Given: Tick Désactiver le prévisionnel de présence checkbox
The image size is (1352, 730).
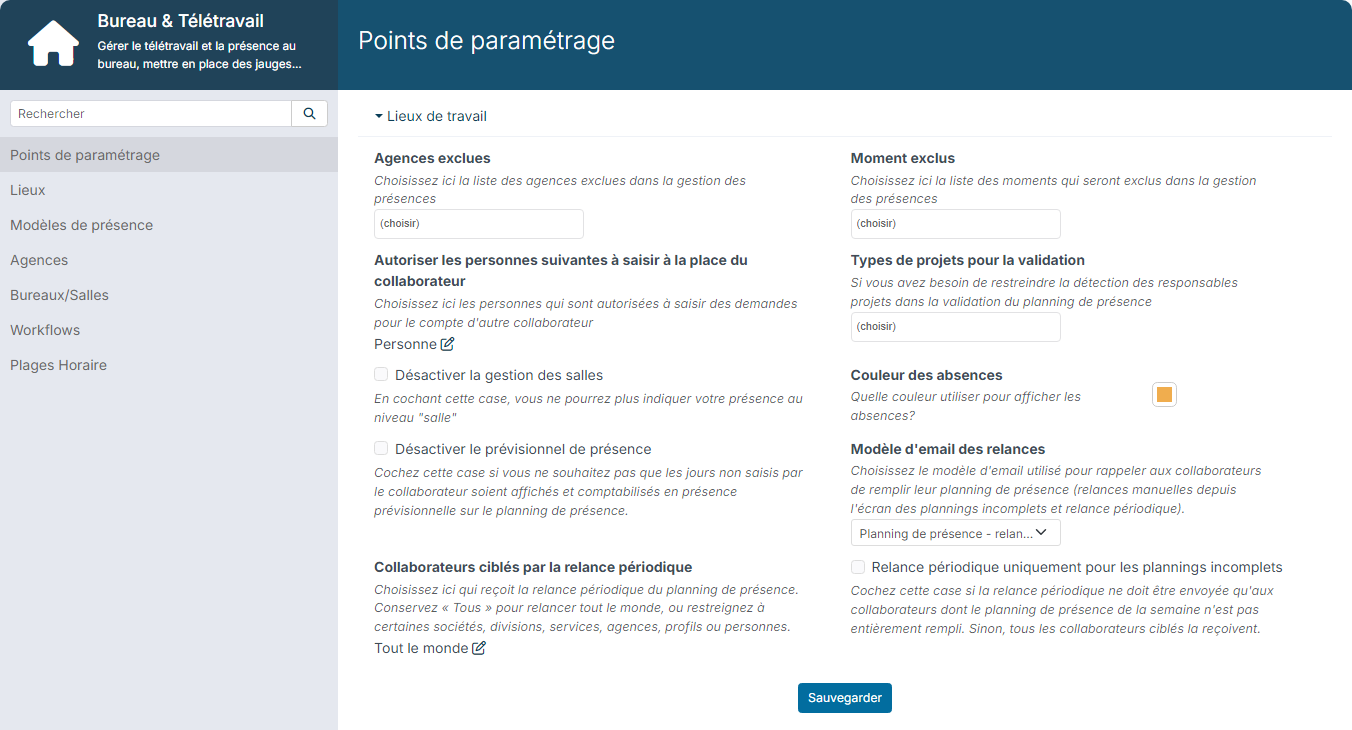Looking at the screenshot, I should (381, 449).
